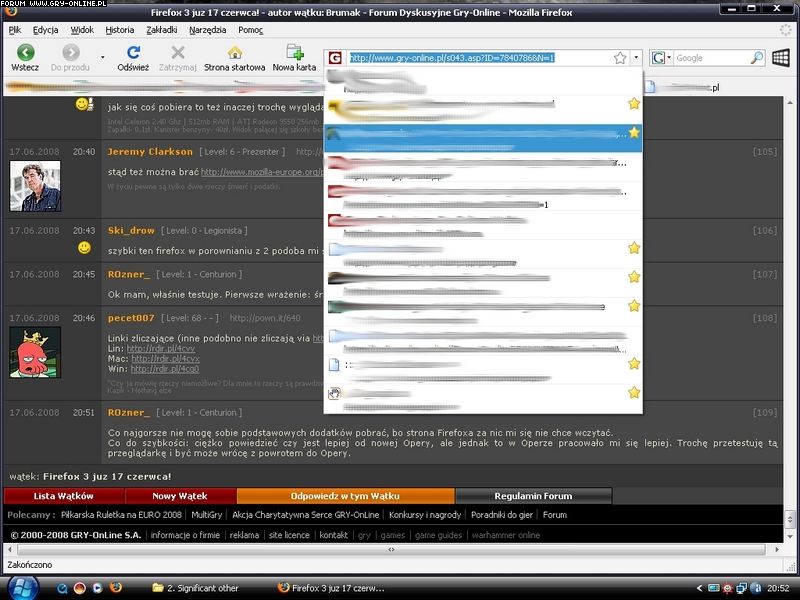Expand the address bar history dropdown arrow
Viewport: 800px width, 600px height.
pos(637,58)
